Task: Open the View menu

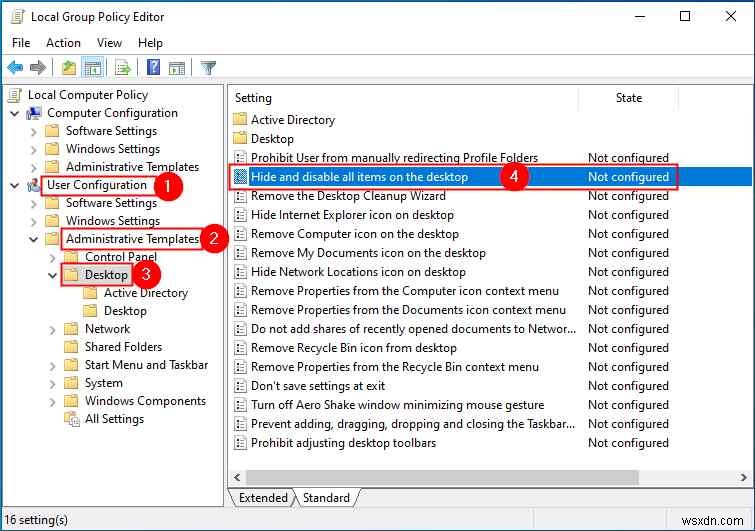Action: (109, 43)
